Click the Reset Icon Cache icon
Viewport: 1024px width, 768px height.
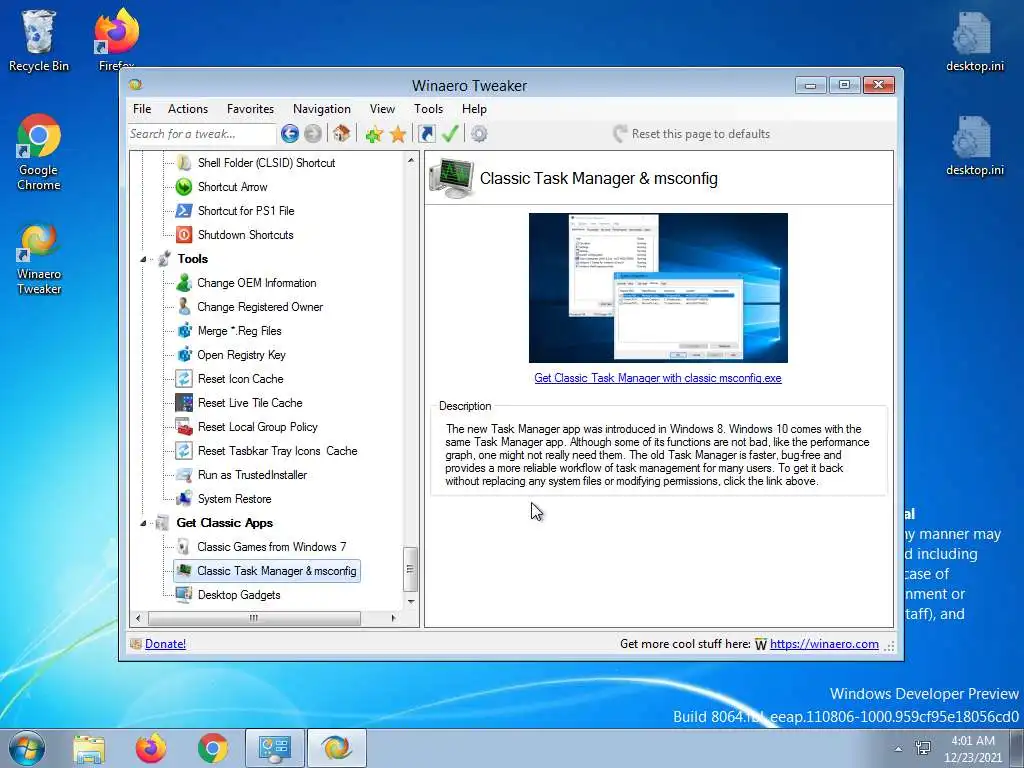(x=184, y=379)
